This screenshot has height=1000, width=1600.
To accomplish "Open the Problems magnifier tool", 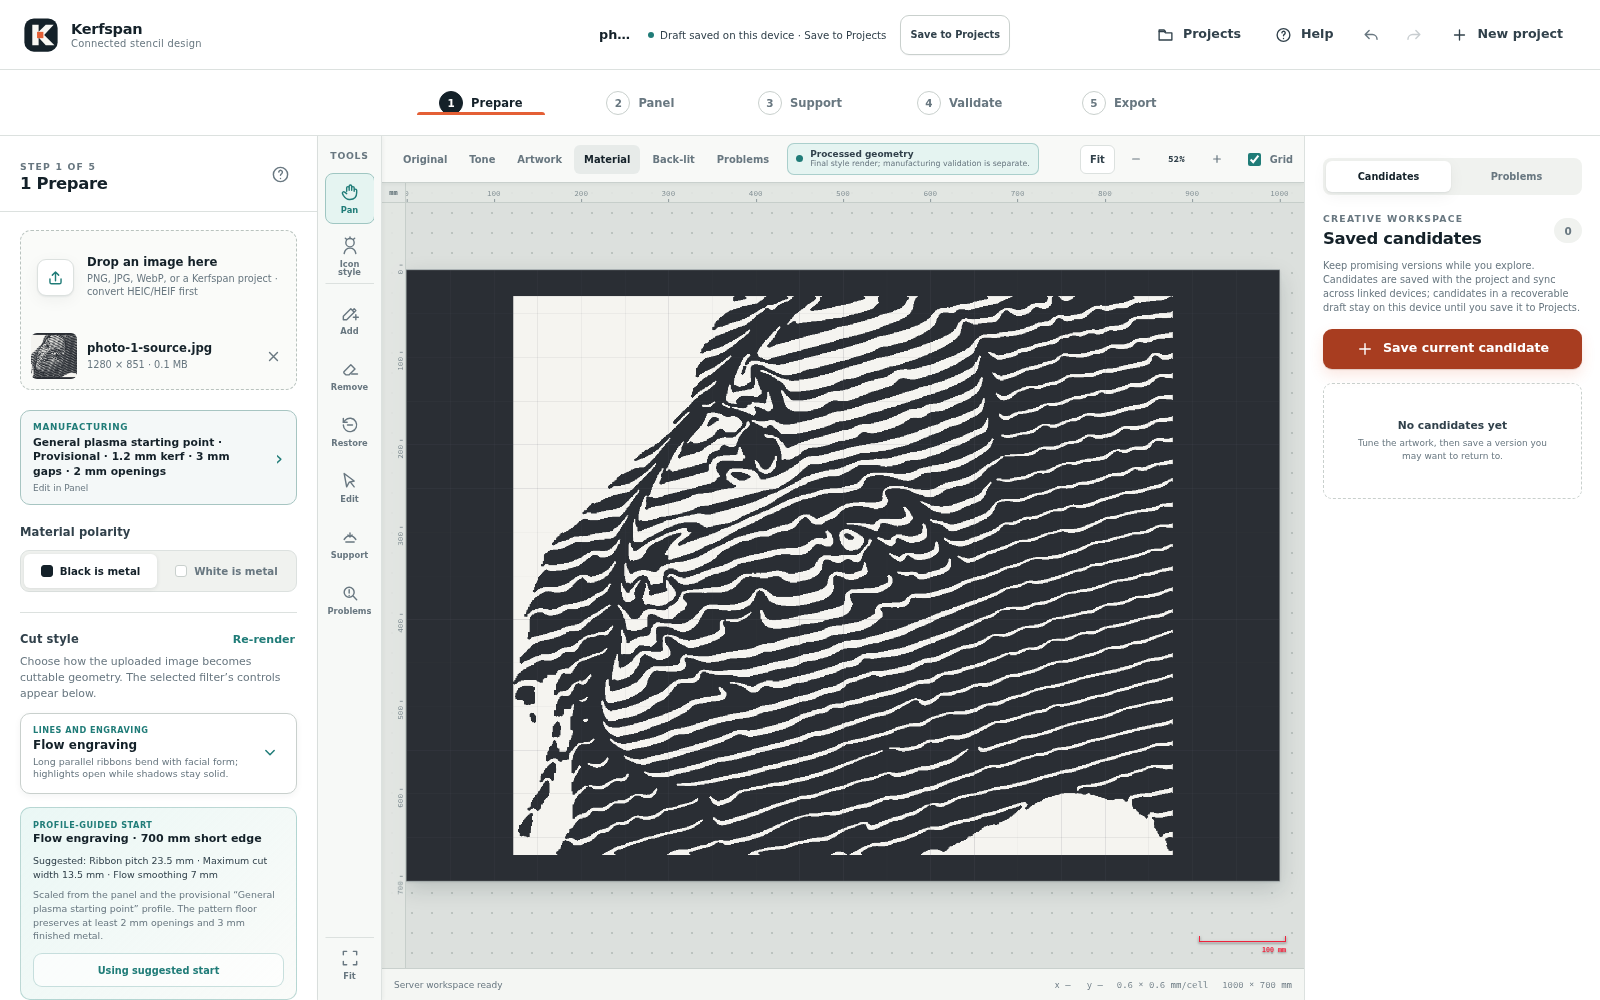I will [x=349, y=600].
